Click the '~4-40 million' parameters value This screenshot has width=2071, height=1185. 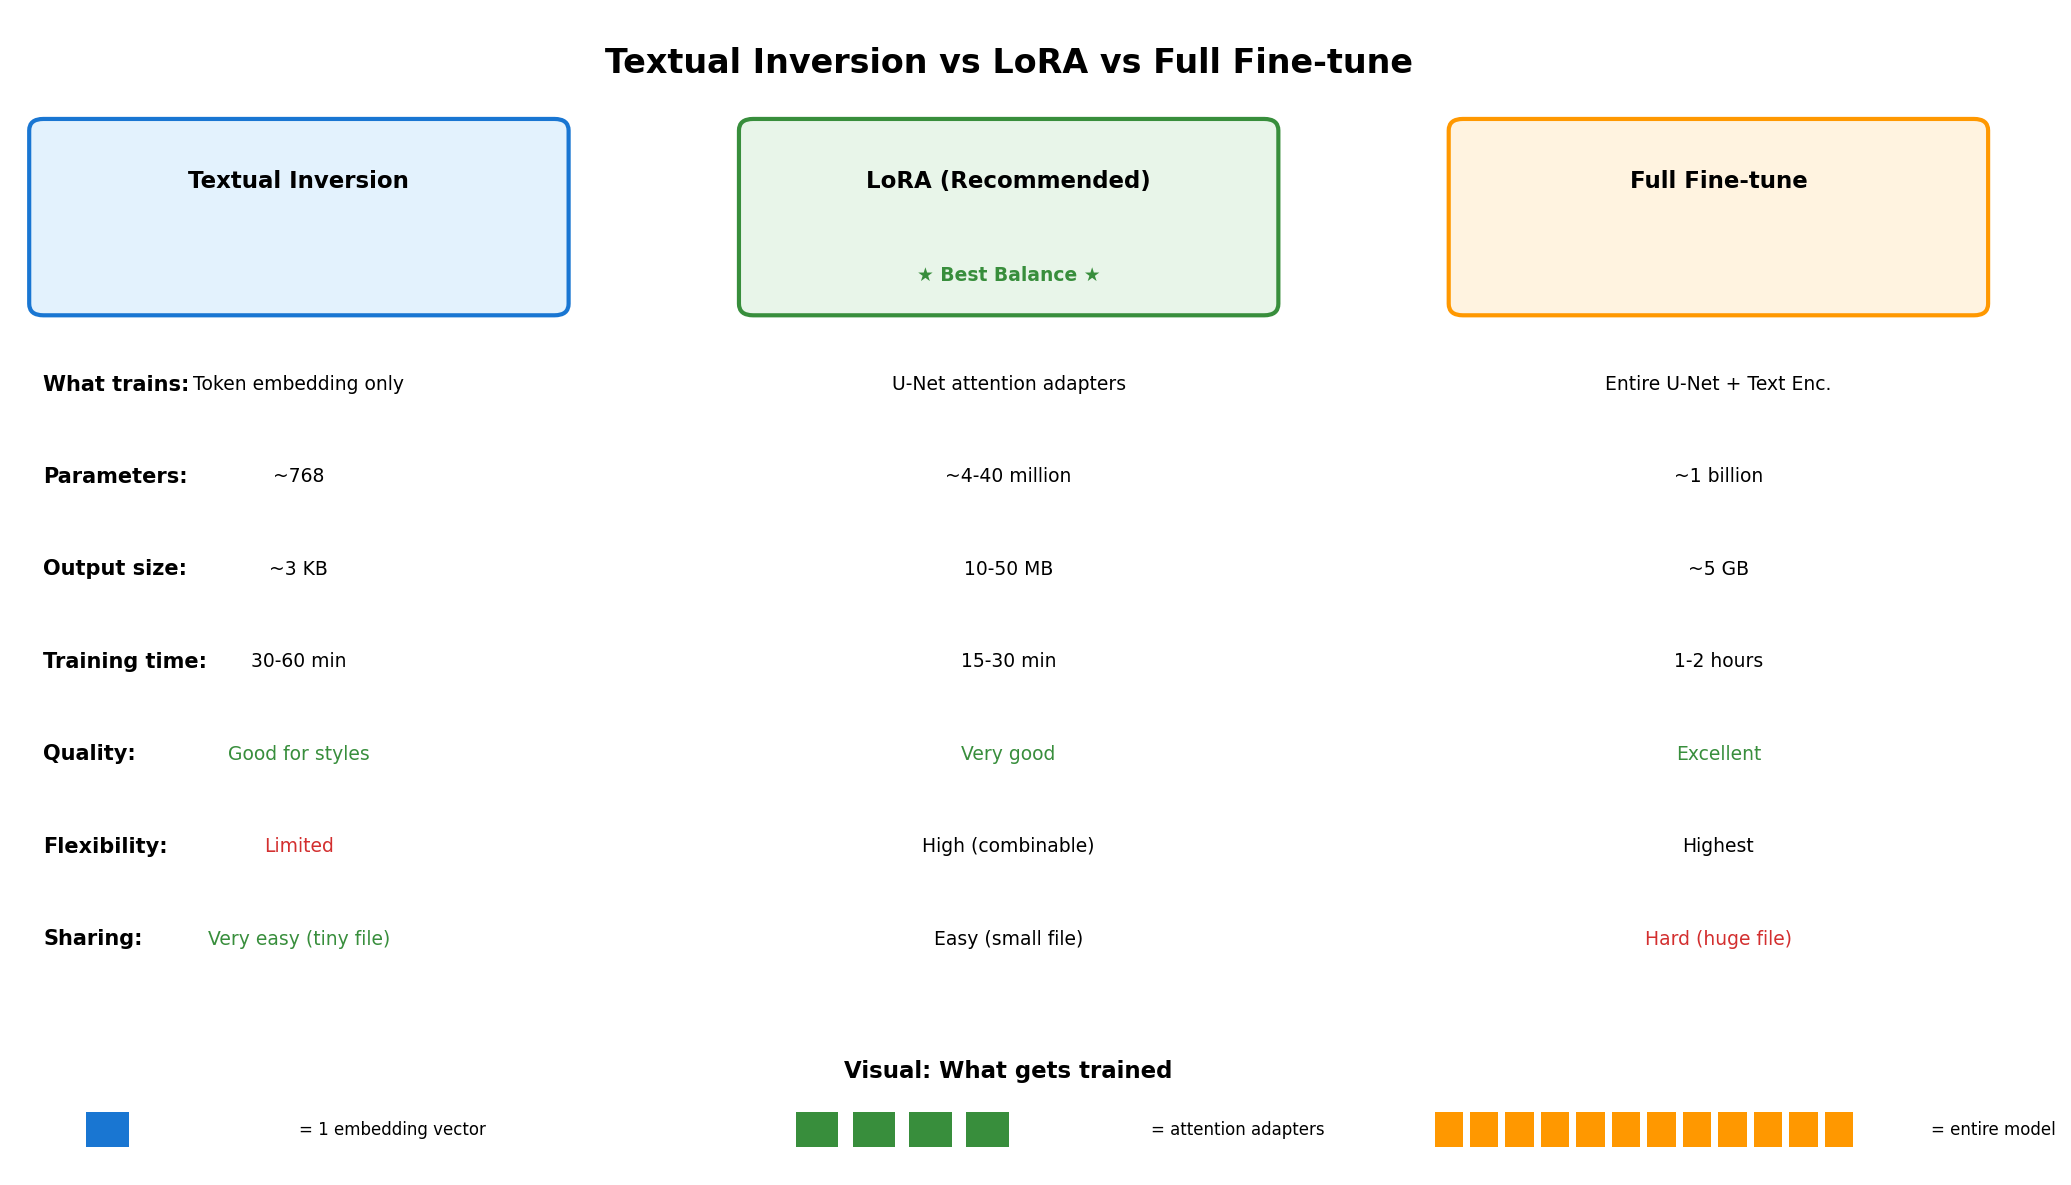(x=1008, y=476)
